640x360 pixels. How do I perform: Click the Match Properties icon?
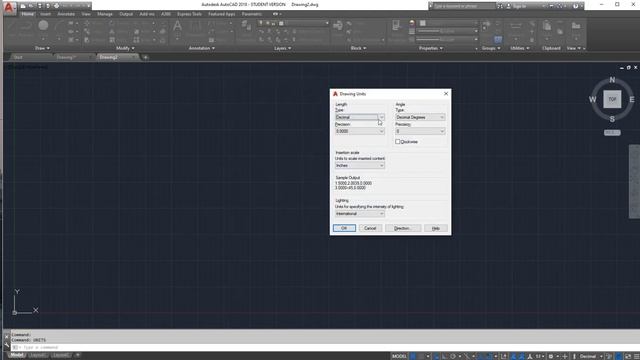tap(396, 26)
